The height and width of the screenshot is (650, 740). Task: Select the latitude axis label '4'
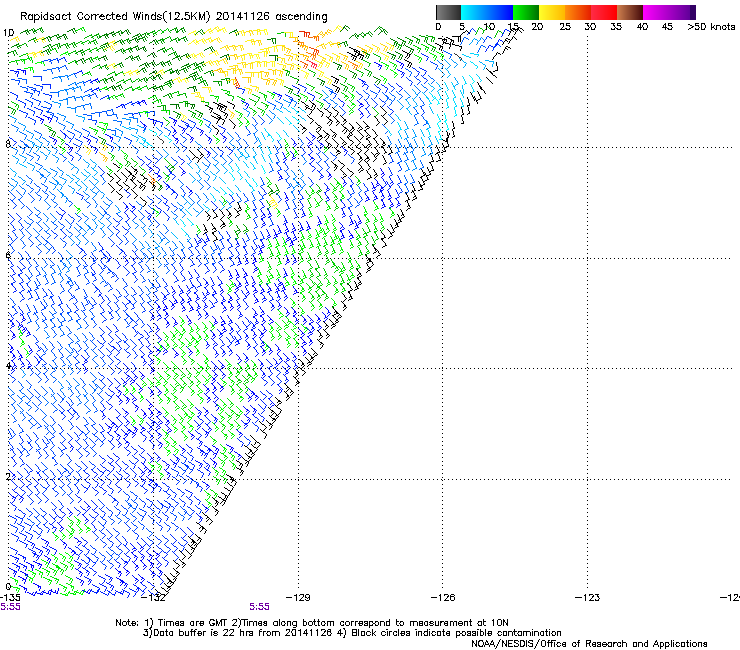[x=8, y=365]
